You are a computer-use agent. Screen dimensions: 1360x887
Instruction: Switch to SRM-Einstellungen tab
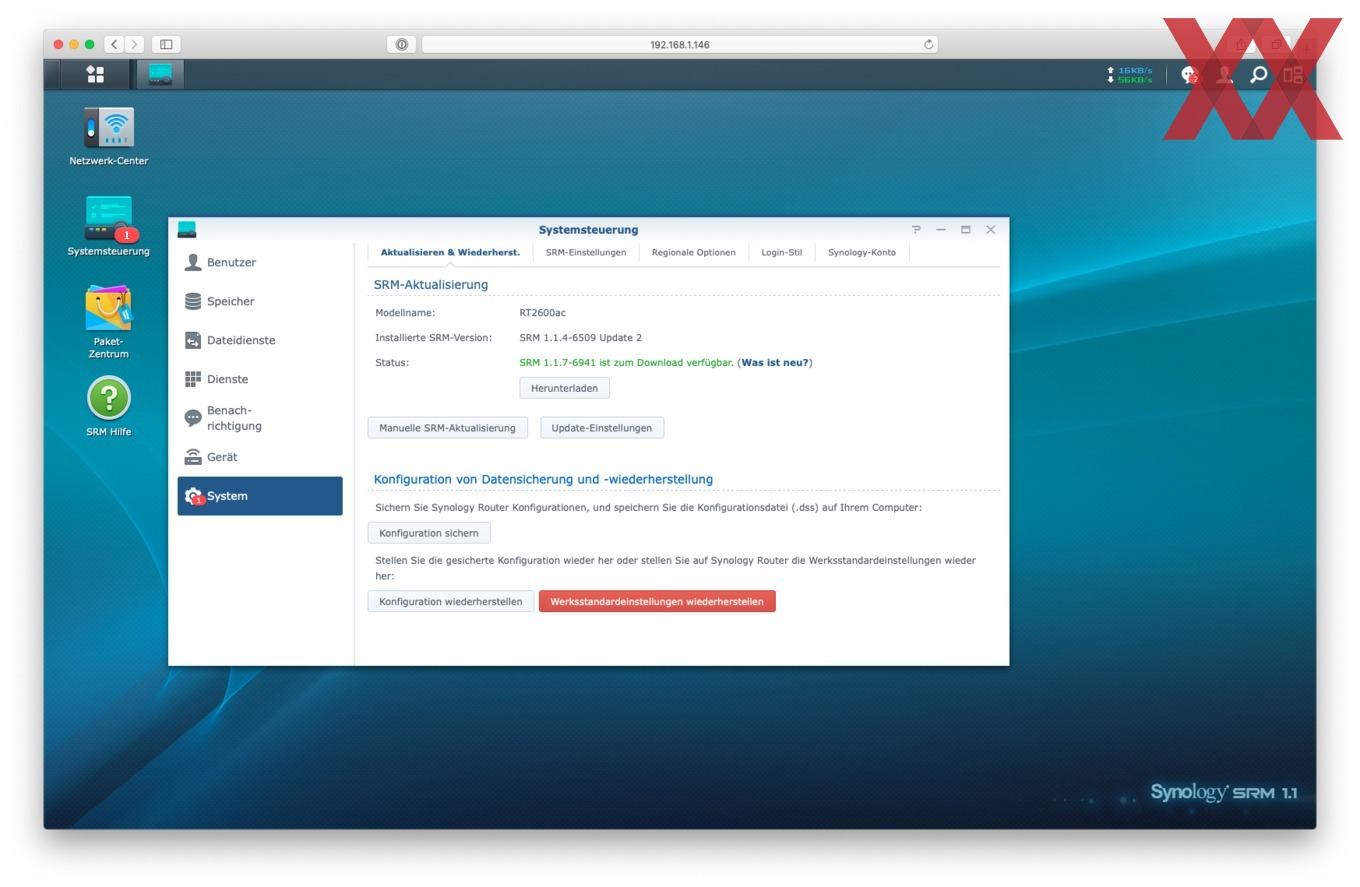586,252
